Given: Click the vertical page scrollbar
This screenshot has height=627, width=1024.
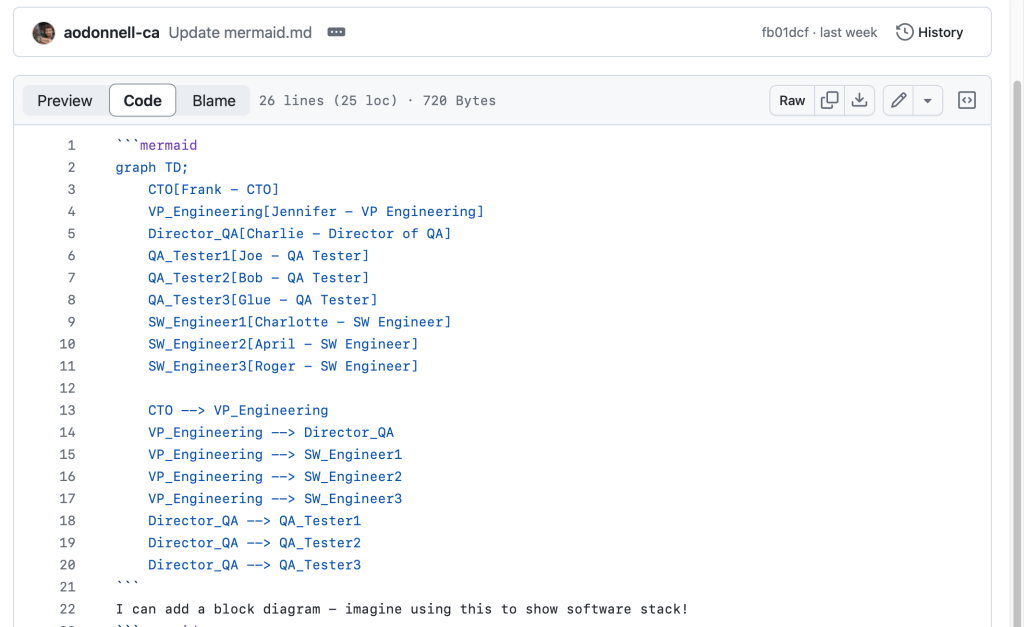Looking at the screenshot, I should (x=1016, y=300).
